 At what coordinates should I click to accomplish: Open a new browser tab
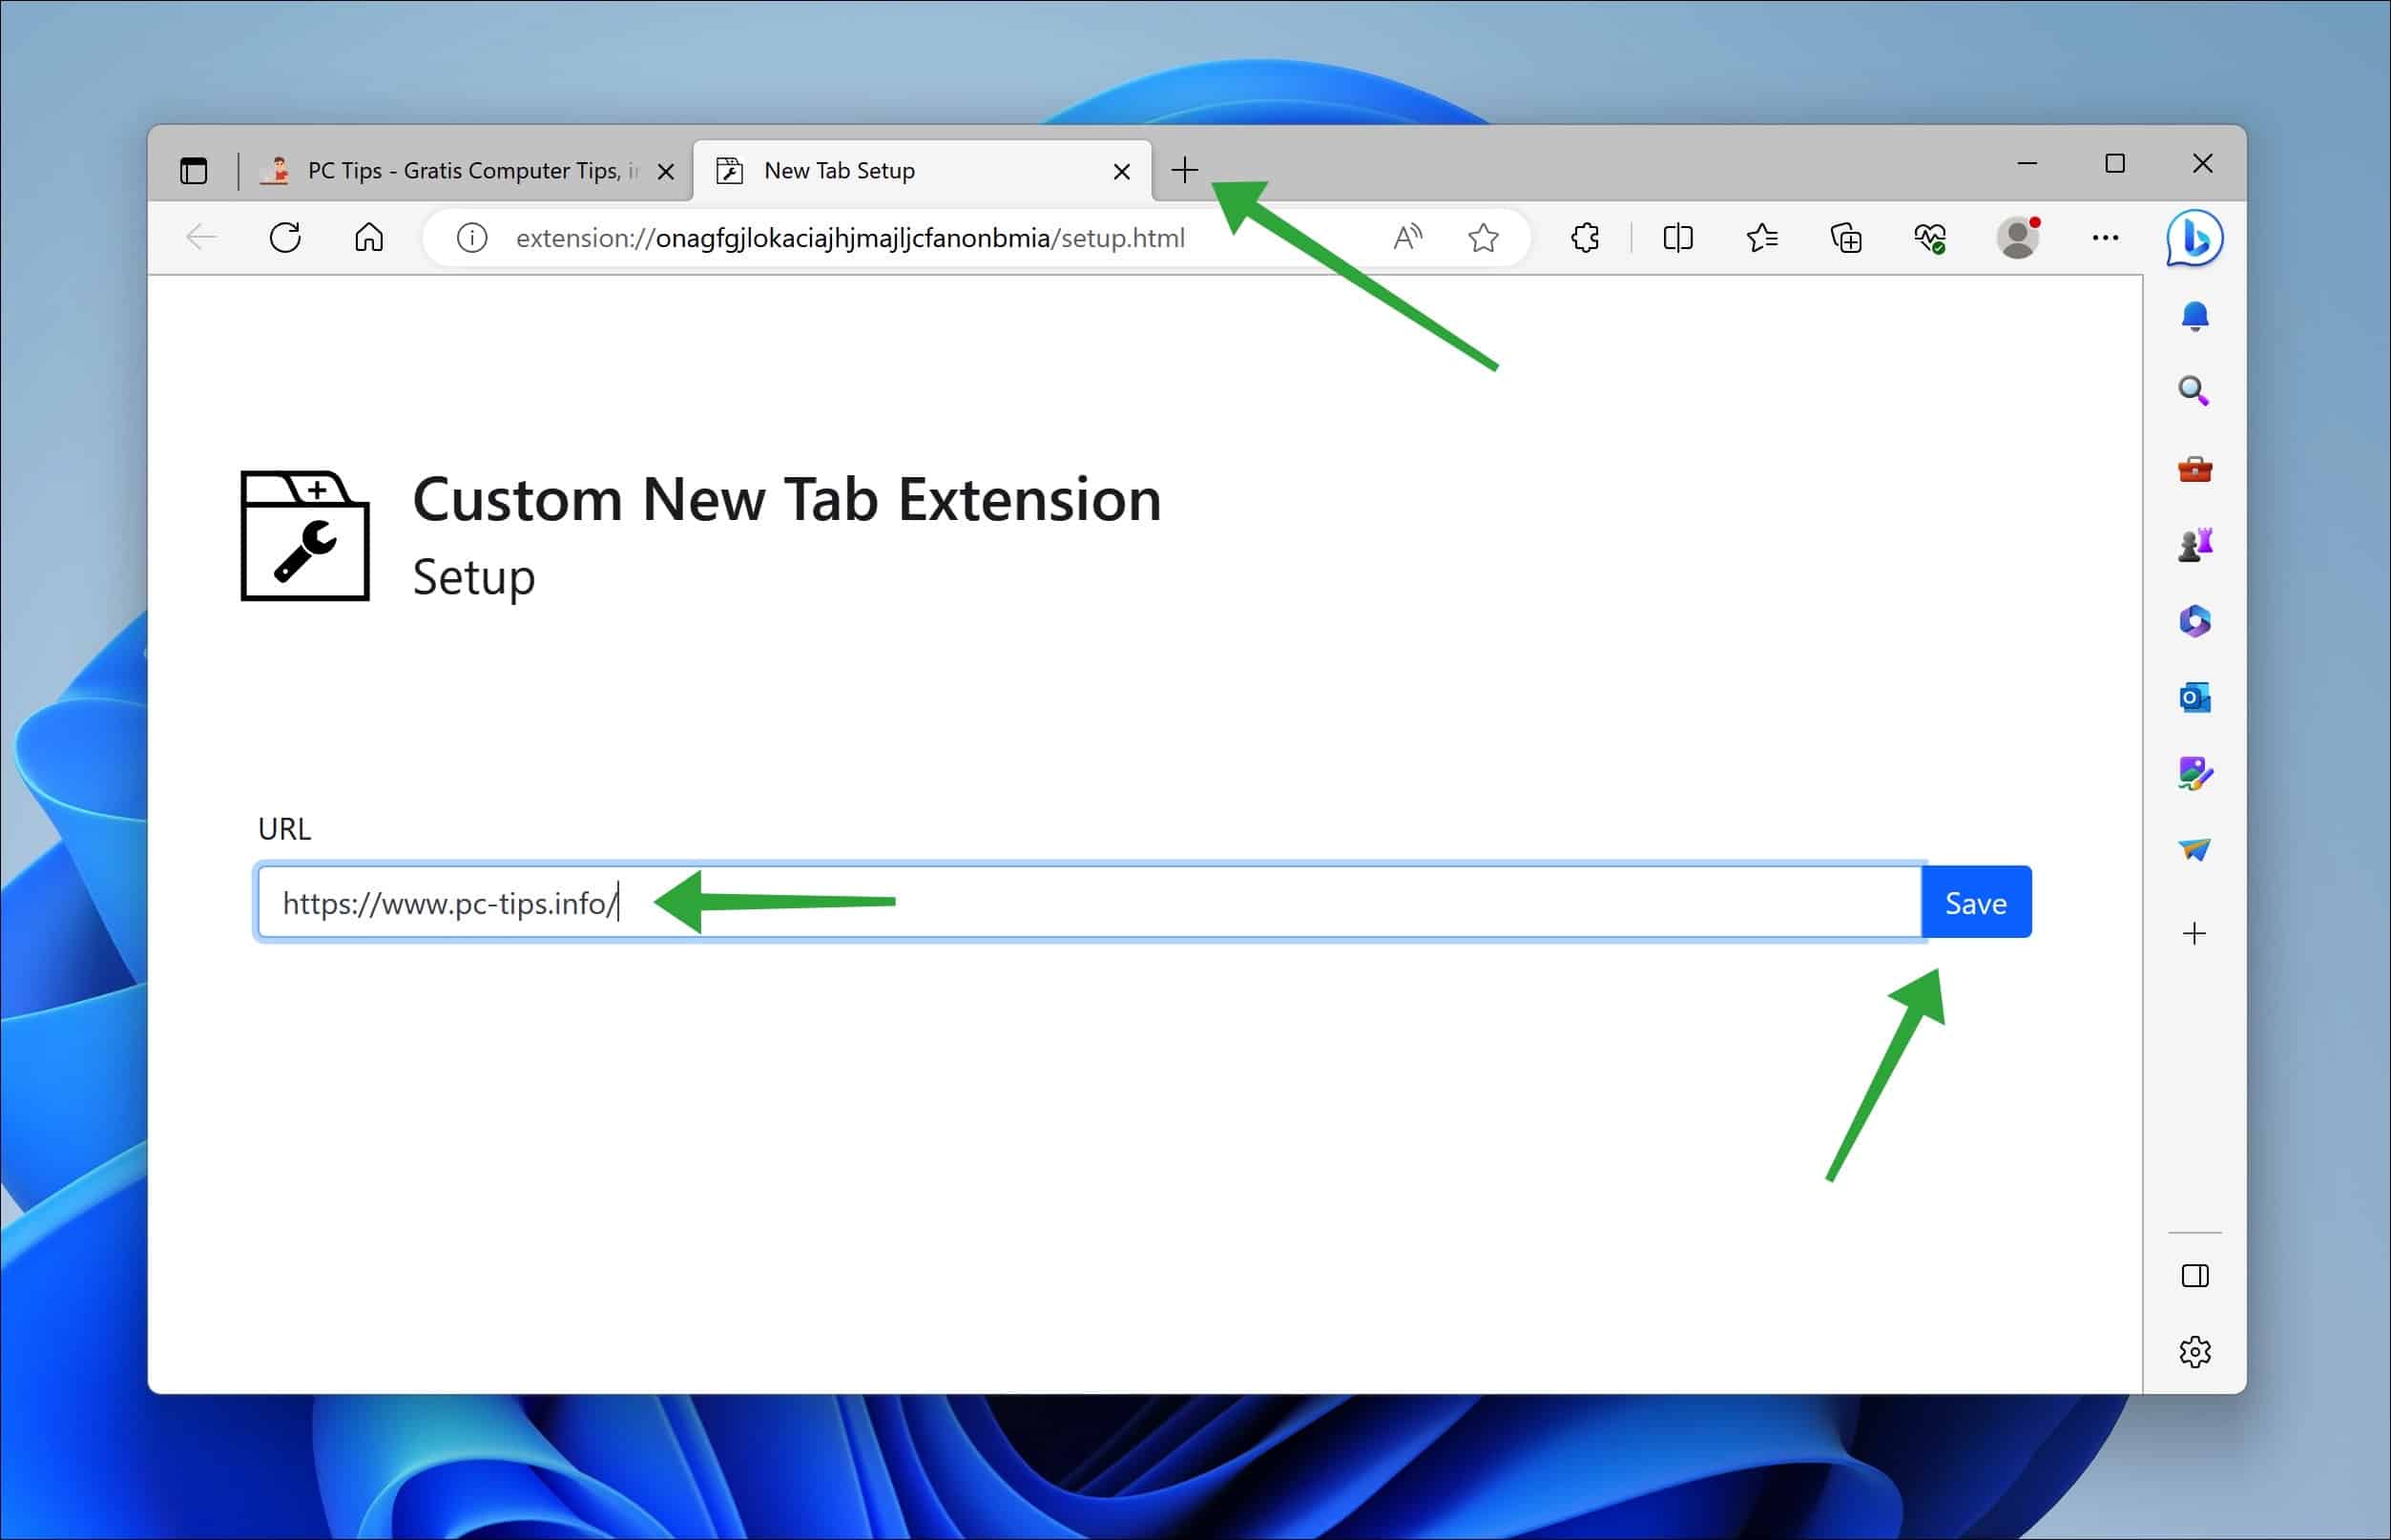click(1185, 170)
